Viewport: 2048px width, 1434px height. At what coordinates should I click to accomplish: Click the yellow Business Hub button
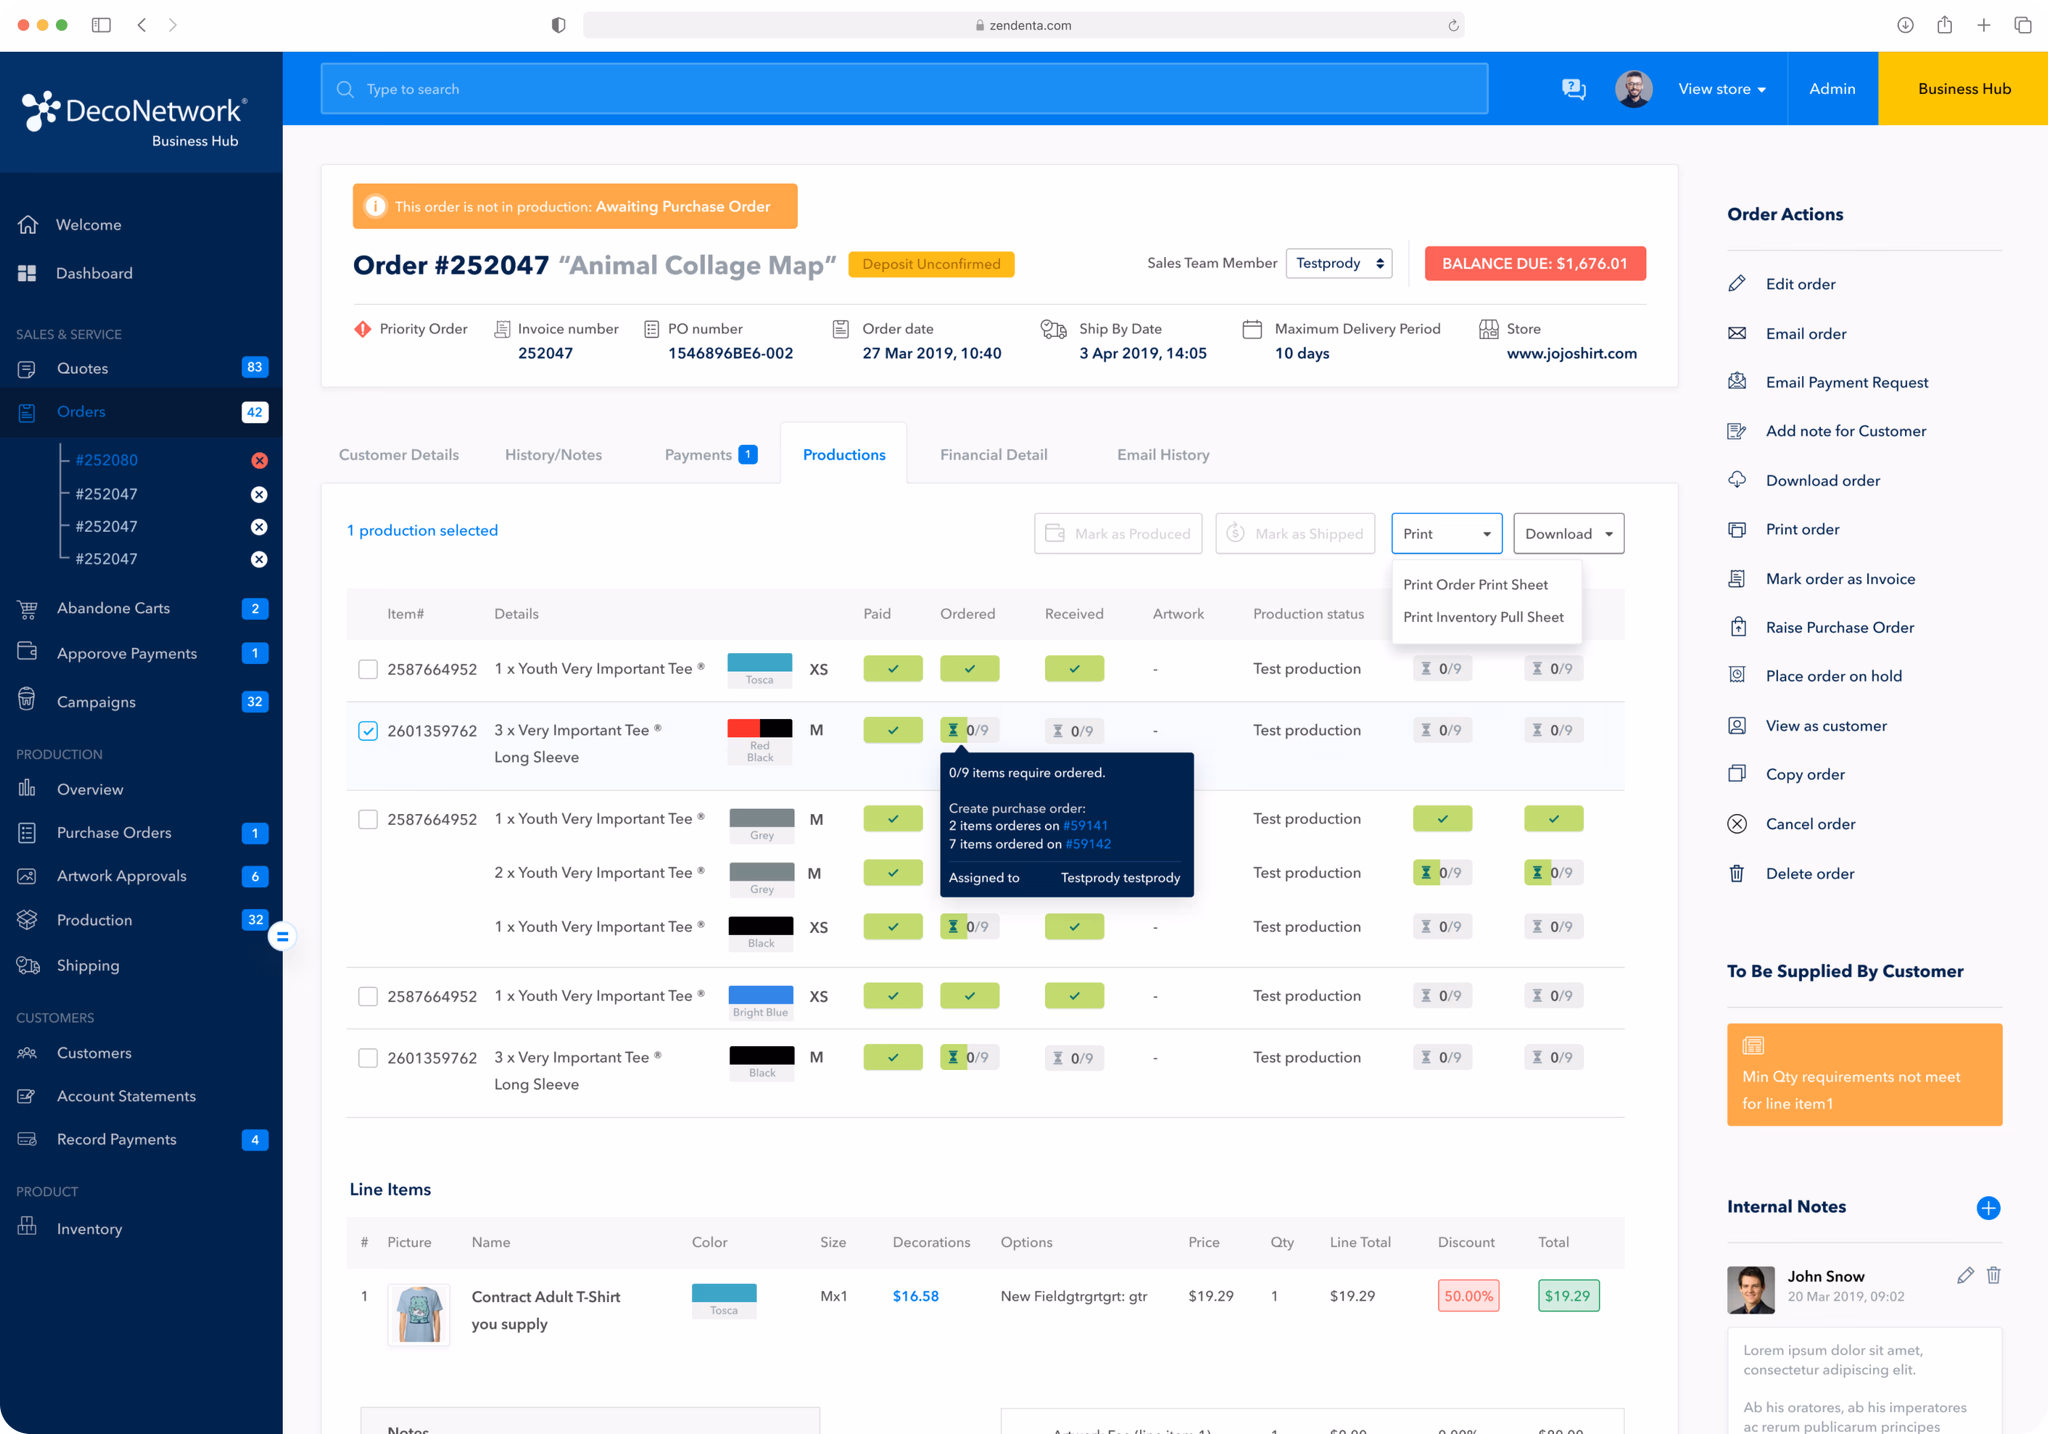point(1963,89)
